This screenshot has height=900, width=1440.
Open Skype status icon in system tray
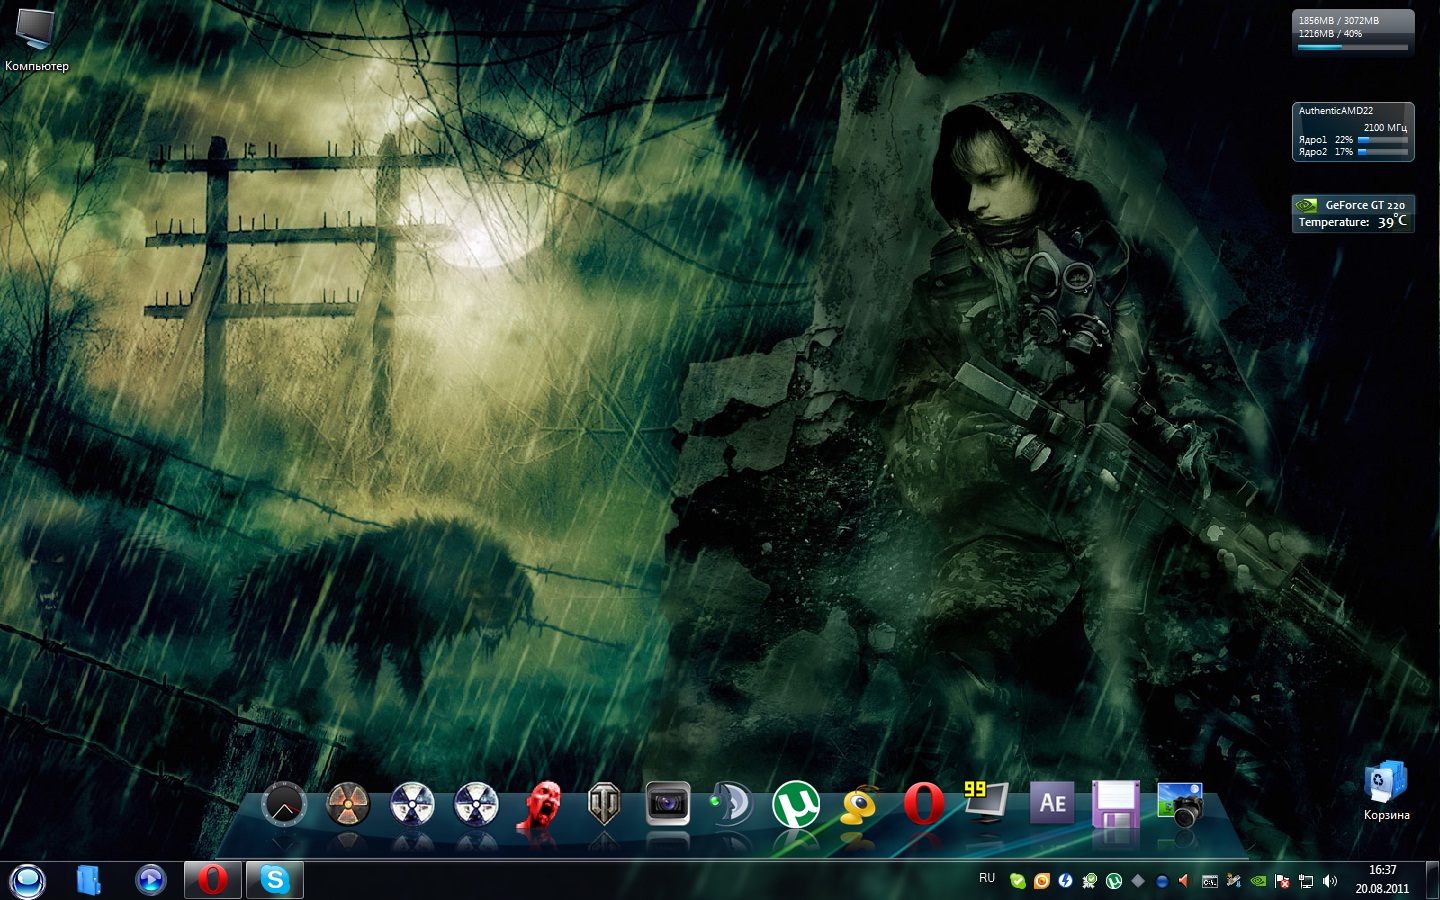[1017, 881]
